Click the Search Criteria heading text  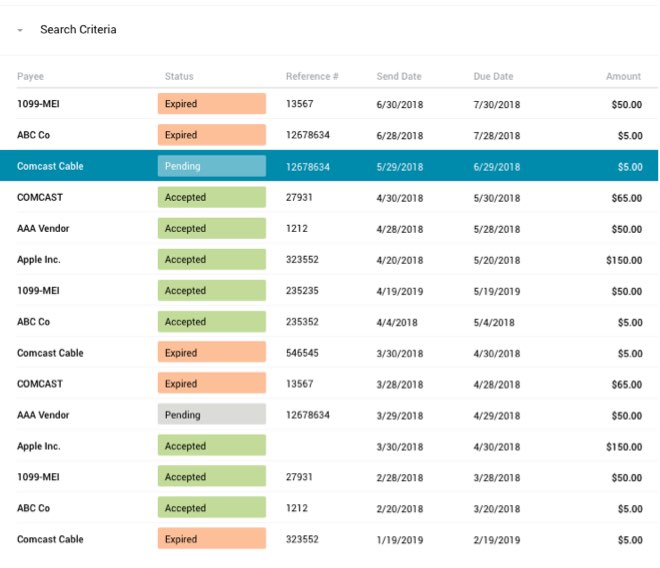click(78, 30)
